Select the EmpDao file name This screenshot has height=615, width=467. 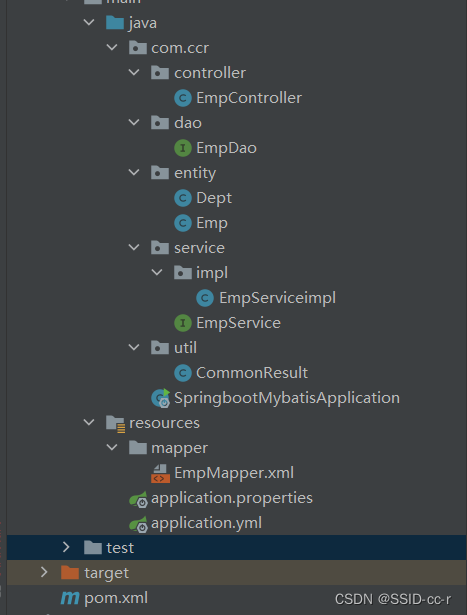pyautogui.click(x=226, y=148)
